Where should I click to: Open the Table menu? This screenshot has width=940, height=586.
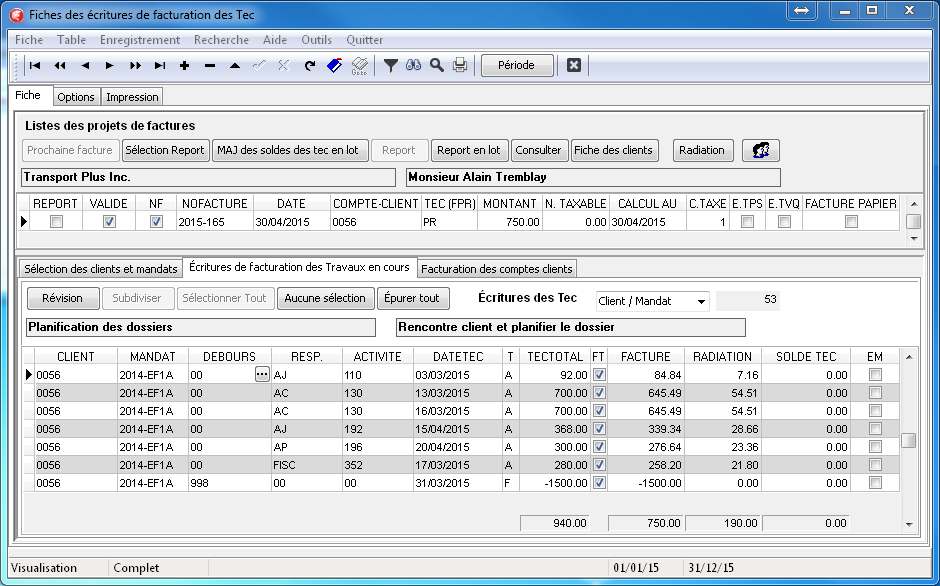click(x=71, y=40)
